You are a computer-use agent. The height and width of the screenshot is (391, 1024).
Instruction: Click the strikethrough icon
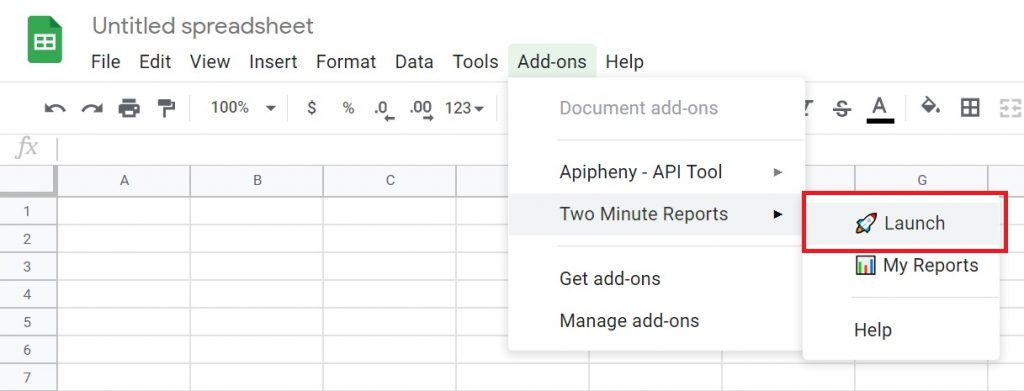click(842, 108)
